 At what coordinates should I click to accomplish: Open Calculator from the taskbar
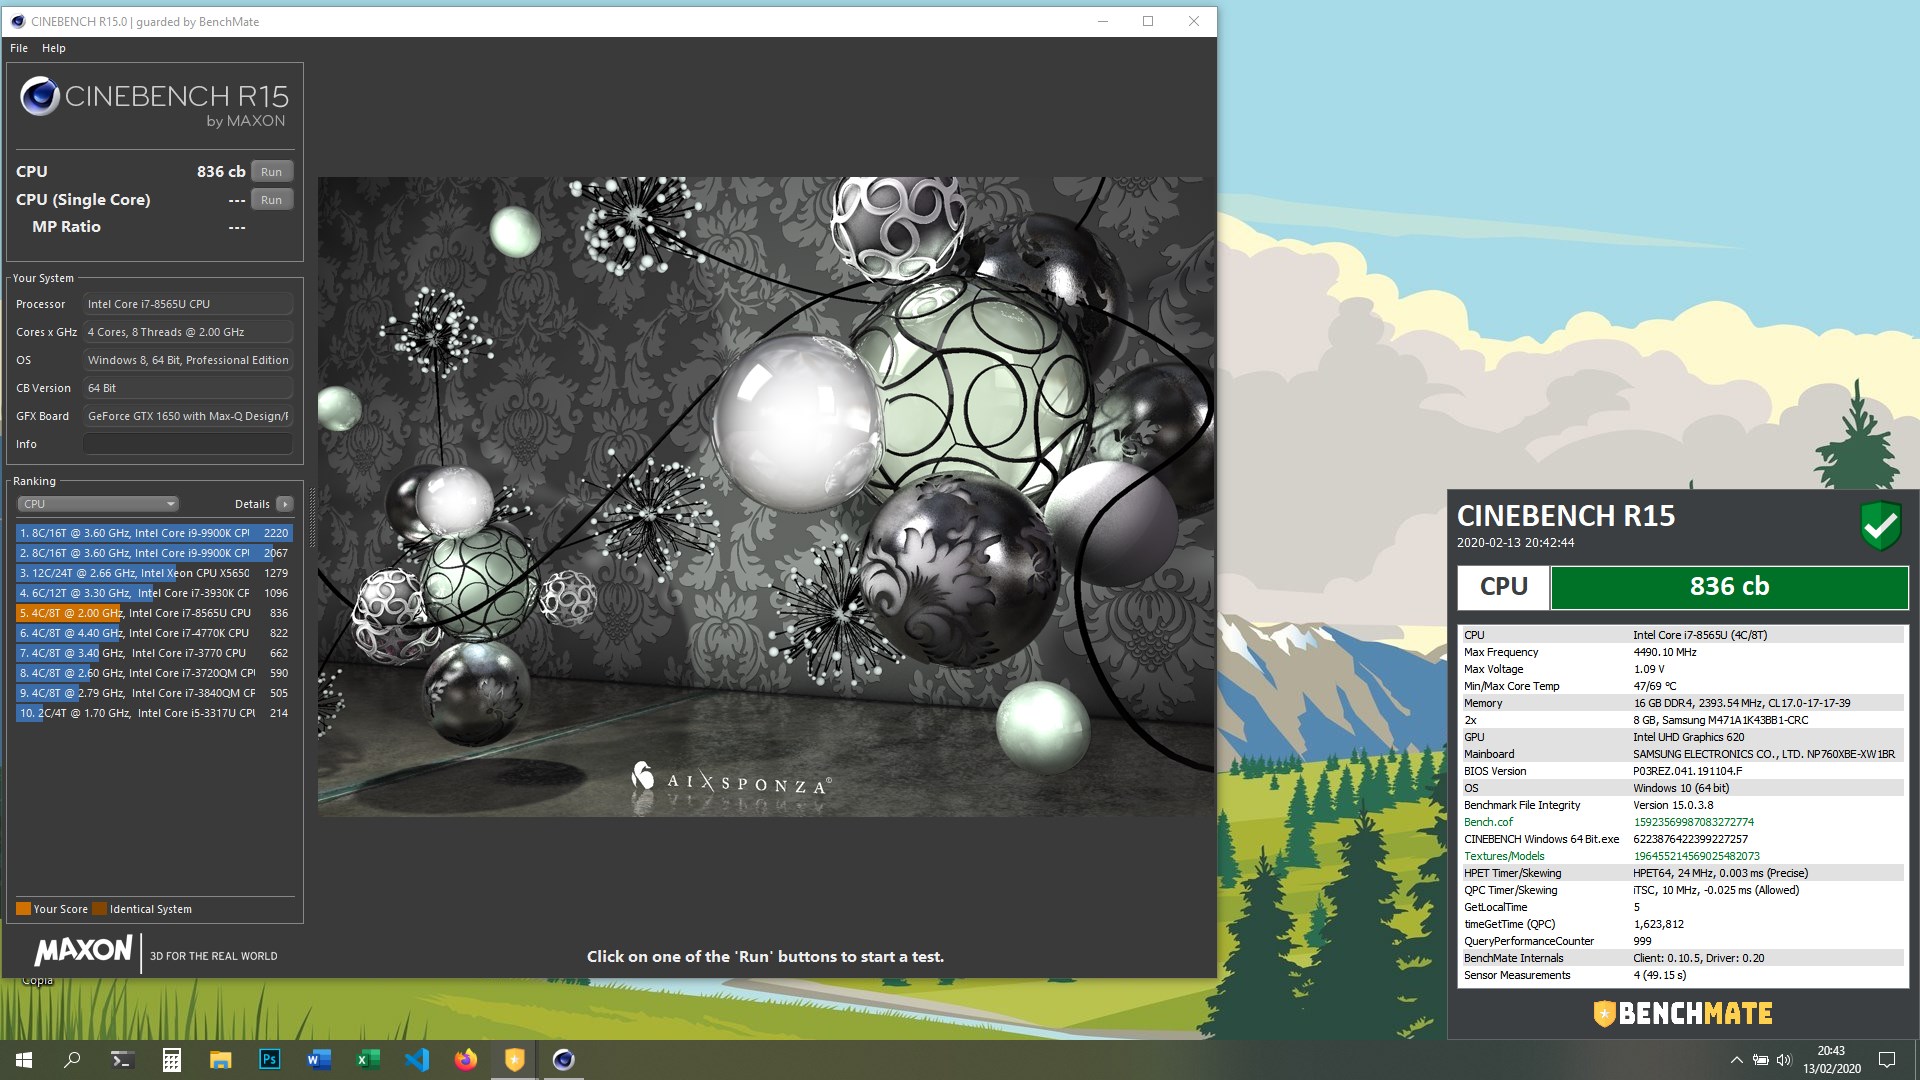click(x=171, y=1060)
